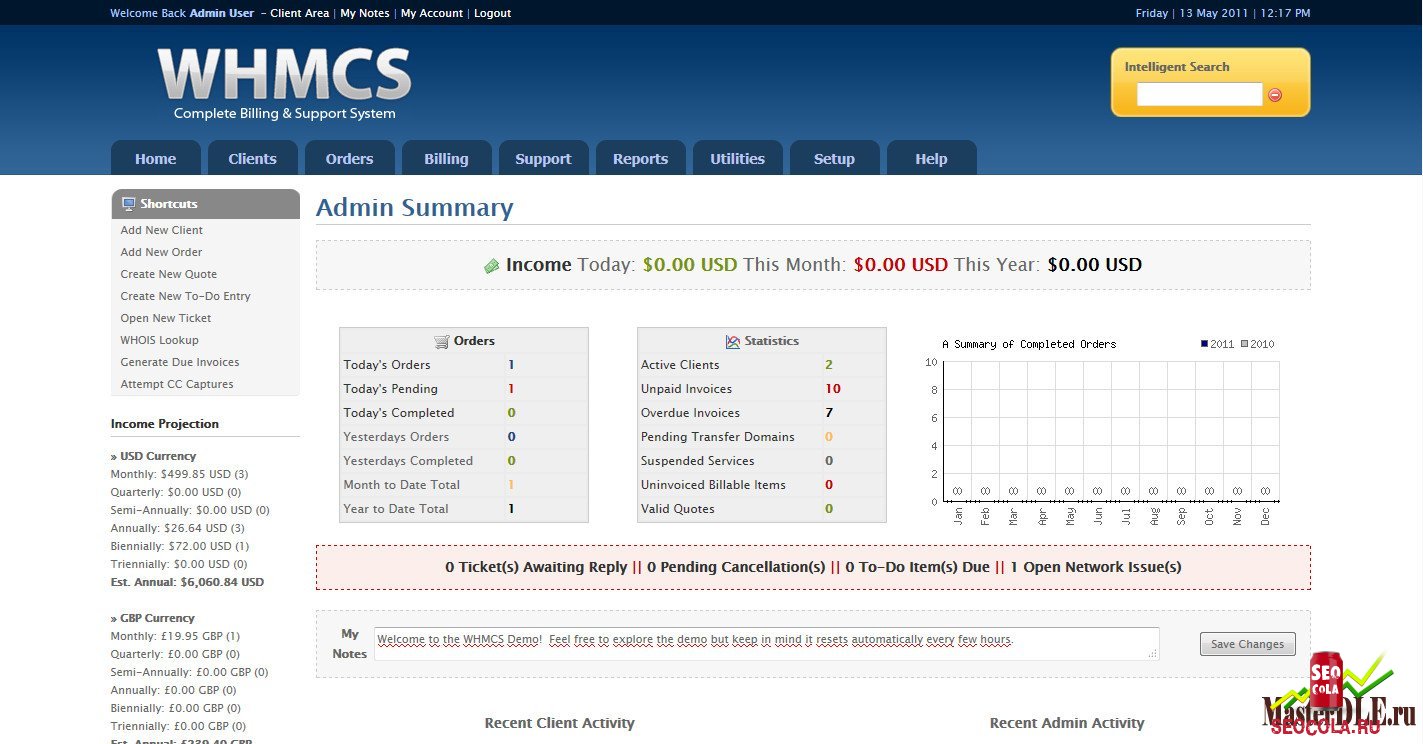Click the date and time display
Image resolution: width=1423 pixels, height=744 pixels.
tap(1223, 13)
